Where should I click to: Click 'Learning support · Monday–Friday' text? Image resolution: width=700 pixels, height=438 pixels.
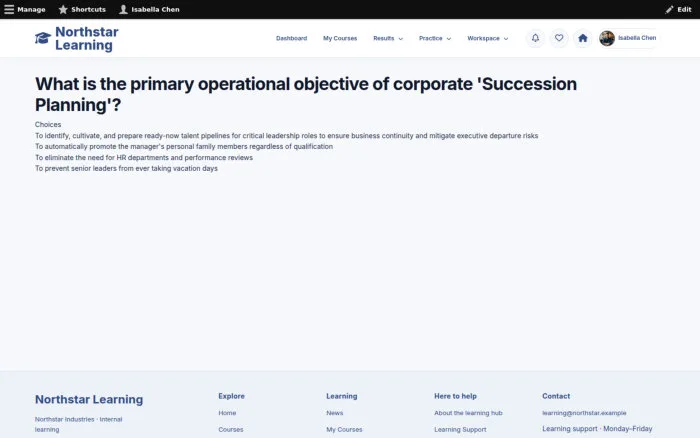coord(597,429)
